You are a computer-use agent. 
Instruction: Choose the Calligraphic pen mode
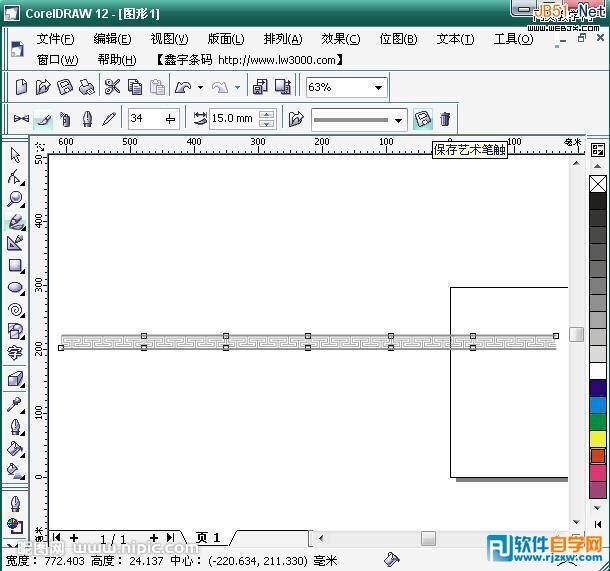[87, 119]
